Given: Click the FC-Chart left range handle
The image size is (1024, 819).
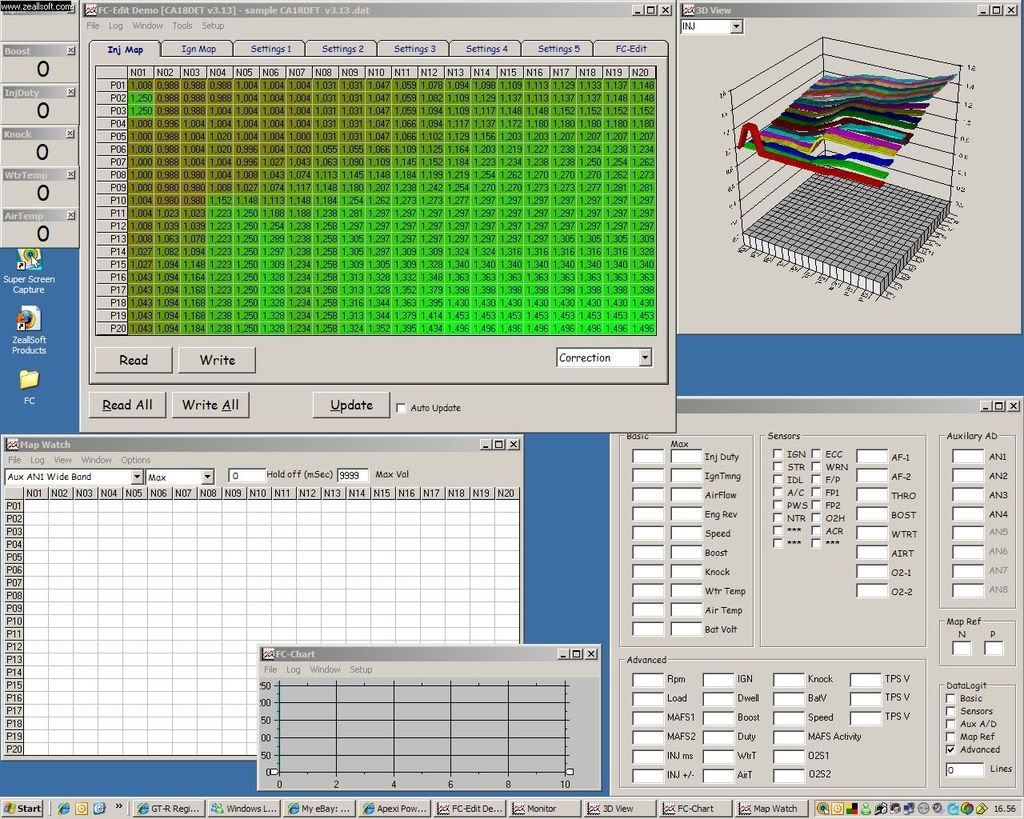Looking at the screenshot, I should [272, 772].
